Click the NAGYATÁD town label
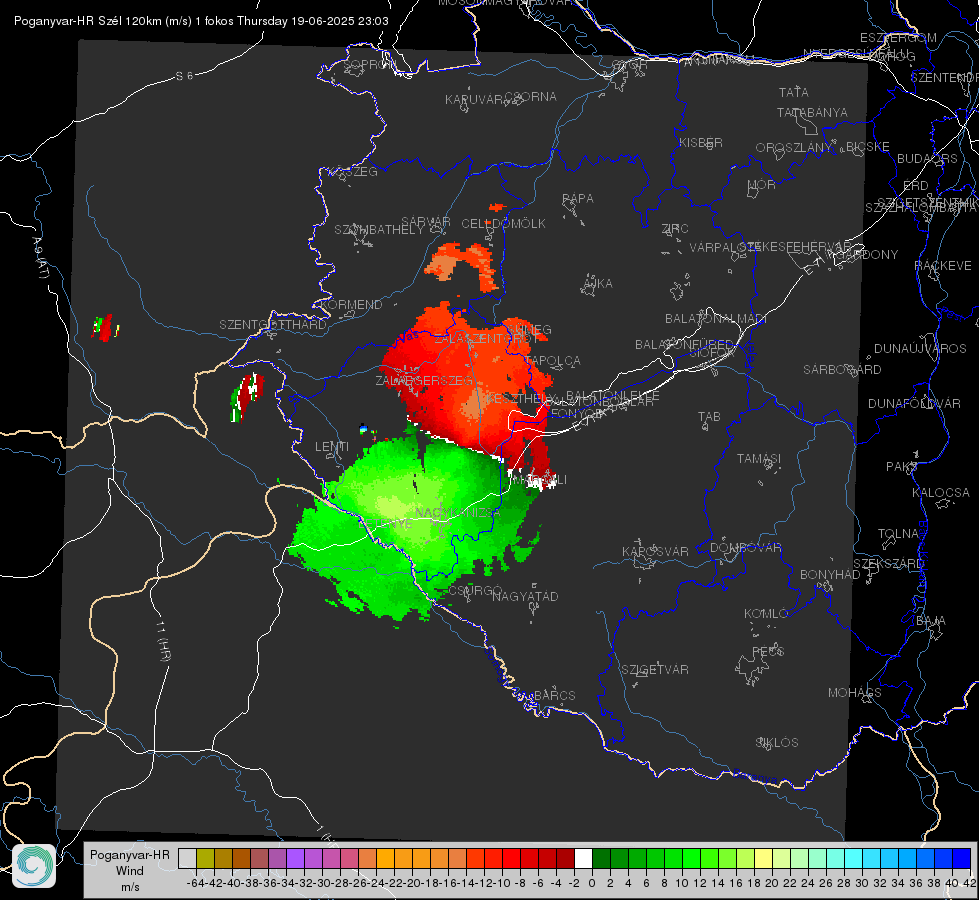 [x=525, y=596]
